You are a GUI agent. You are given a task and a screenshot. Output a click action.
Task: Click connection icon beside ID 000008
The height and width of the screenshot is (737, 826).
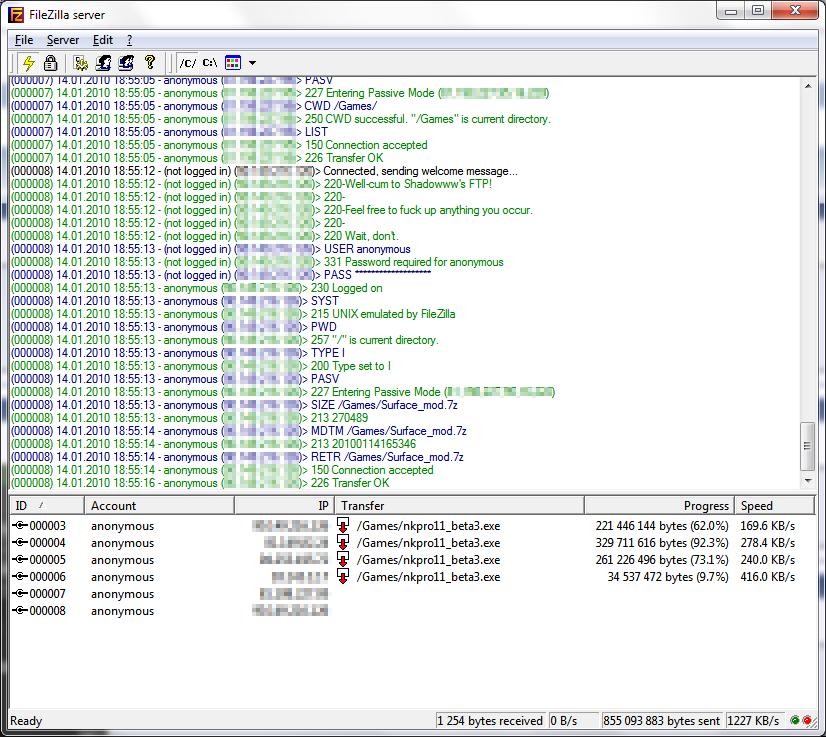point(20,611)
